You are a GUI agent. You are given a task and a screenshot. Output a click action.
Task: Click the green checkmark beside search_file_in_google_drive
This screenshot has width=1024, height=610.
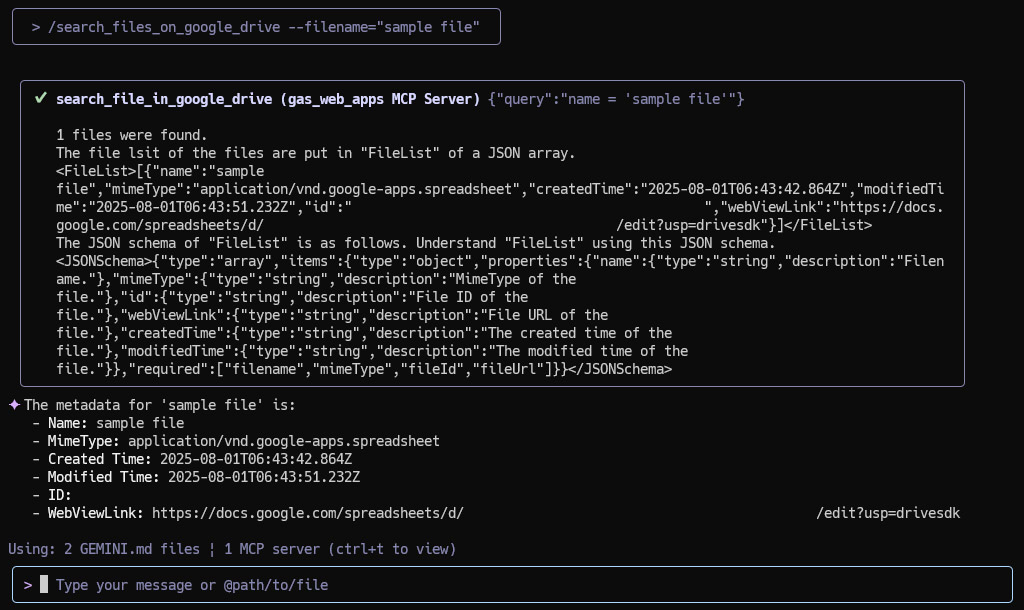pyautogui.click(x=41, y=98)
